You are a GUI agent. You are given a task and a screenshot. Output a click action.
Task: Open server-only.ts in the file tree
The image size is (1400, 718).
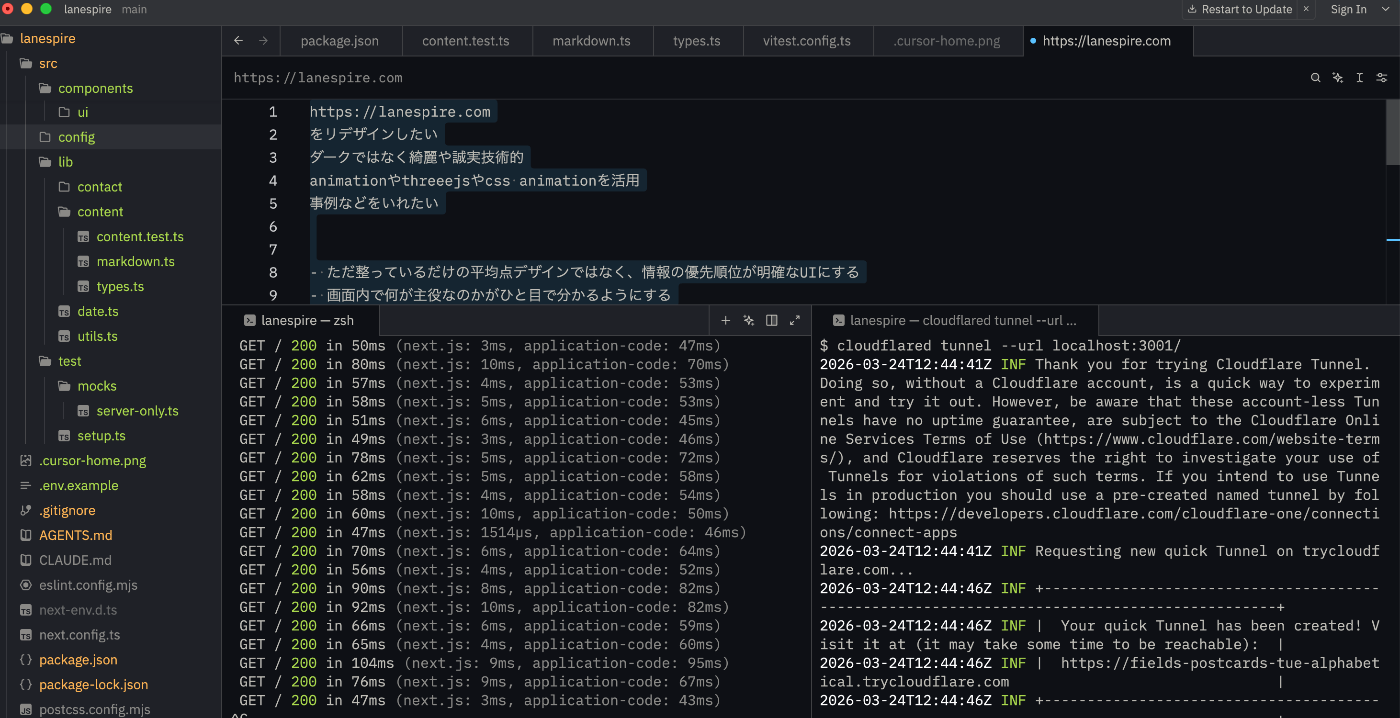[137, 411]
